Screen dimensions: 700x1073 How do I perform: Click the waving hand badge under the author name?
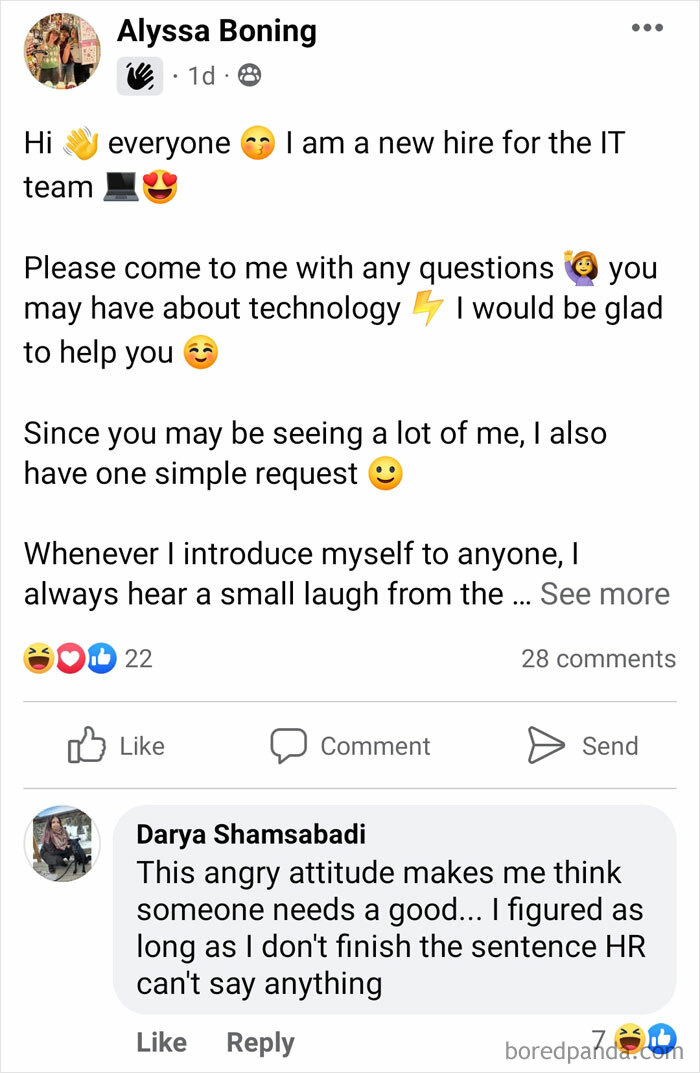click(x=140, y=75)
